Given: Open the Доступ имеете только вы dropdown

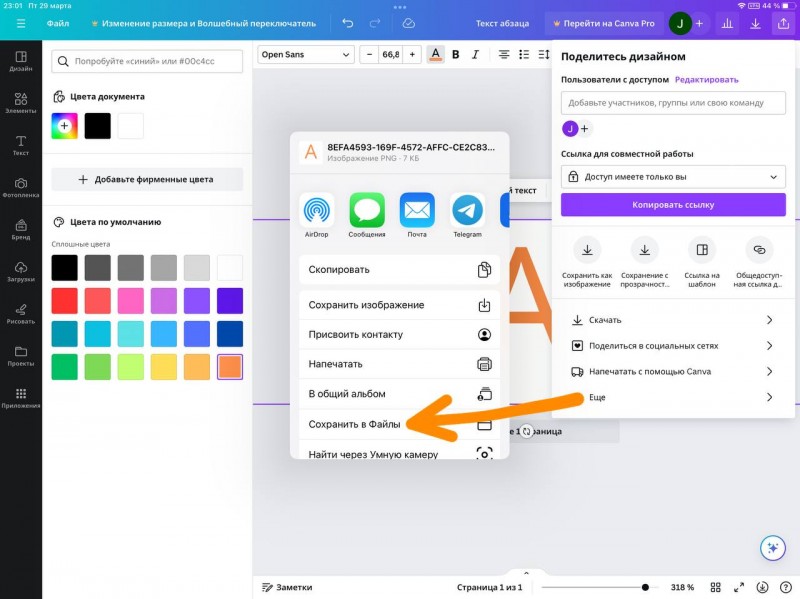Looking at the screenshot, I should [673, 177].
